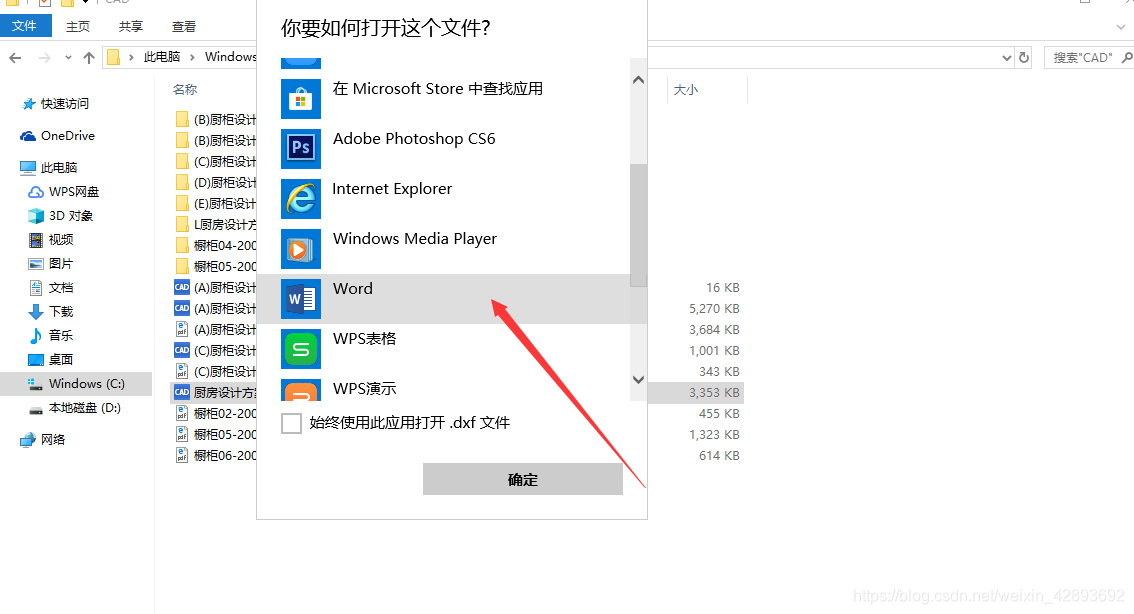The image size is (1134, 614).
Task: Go up one folder level
Action: tap(89, 58)
